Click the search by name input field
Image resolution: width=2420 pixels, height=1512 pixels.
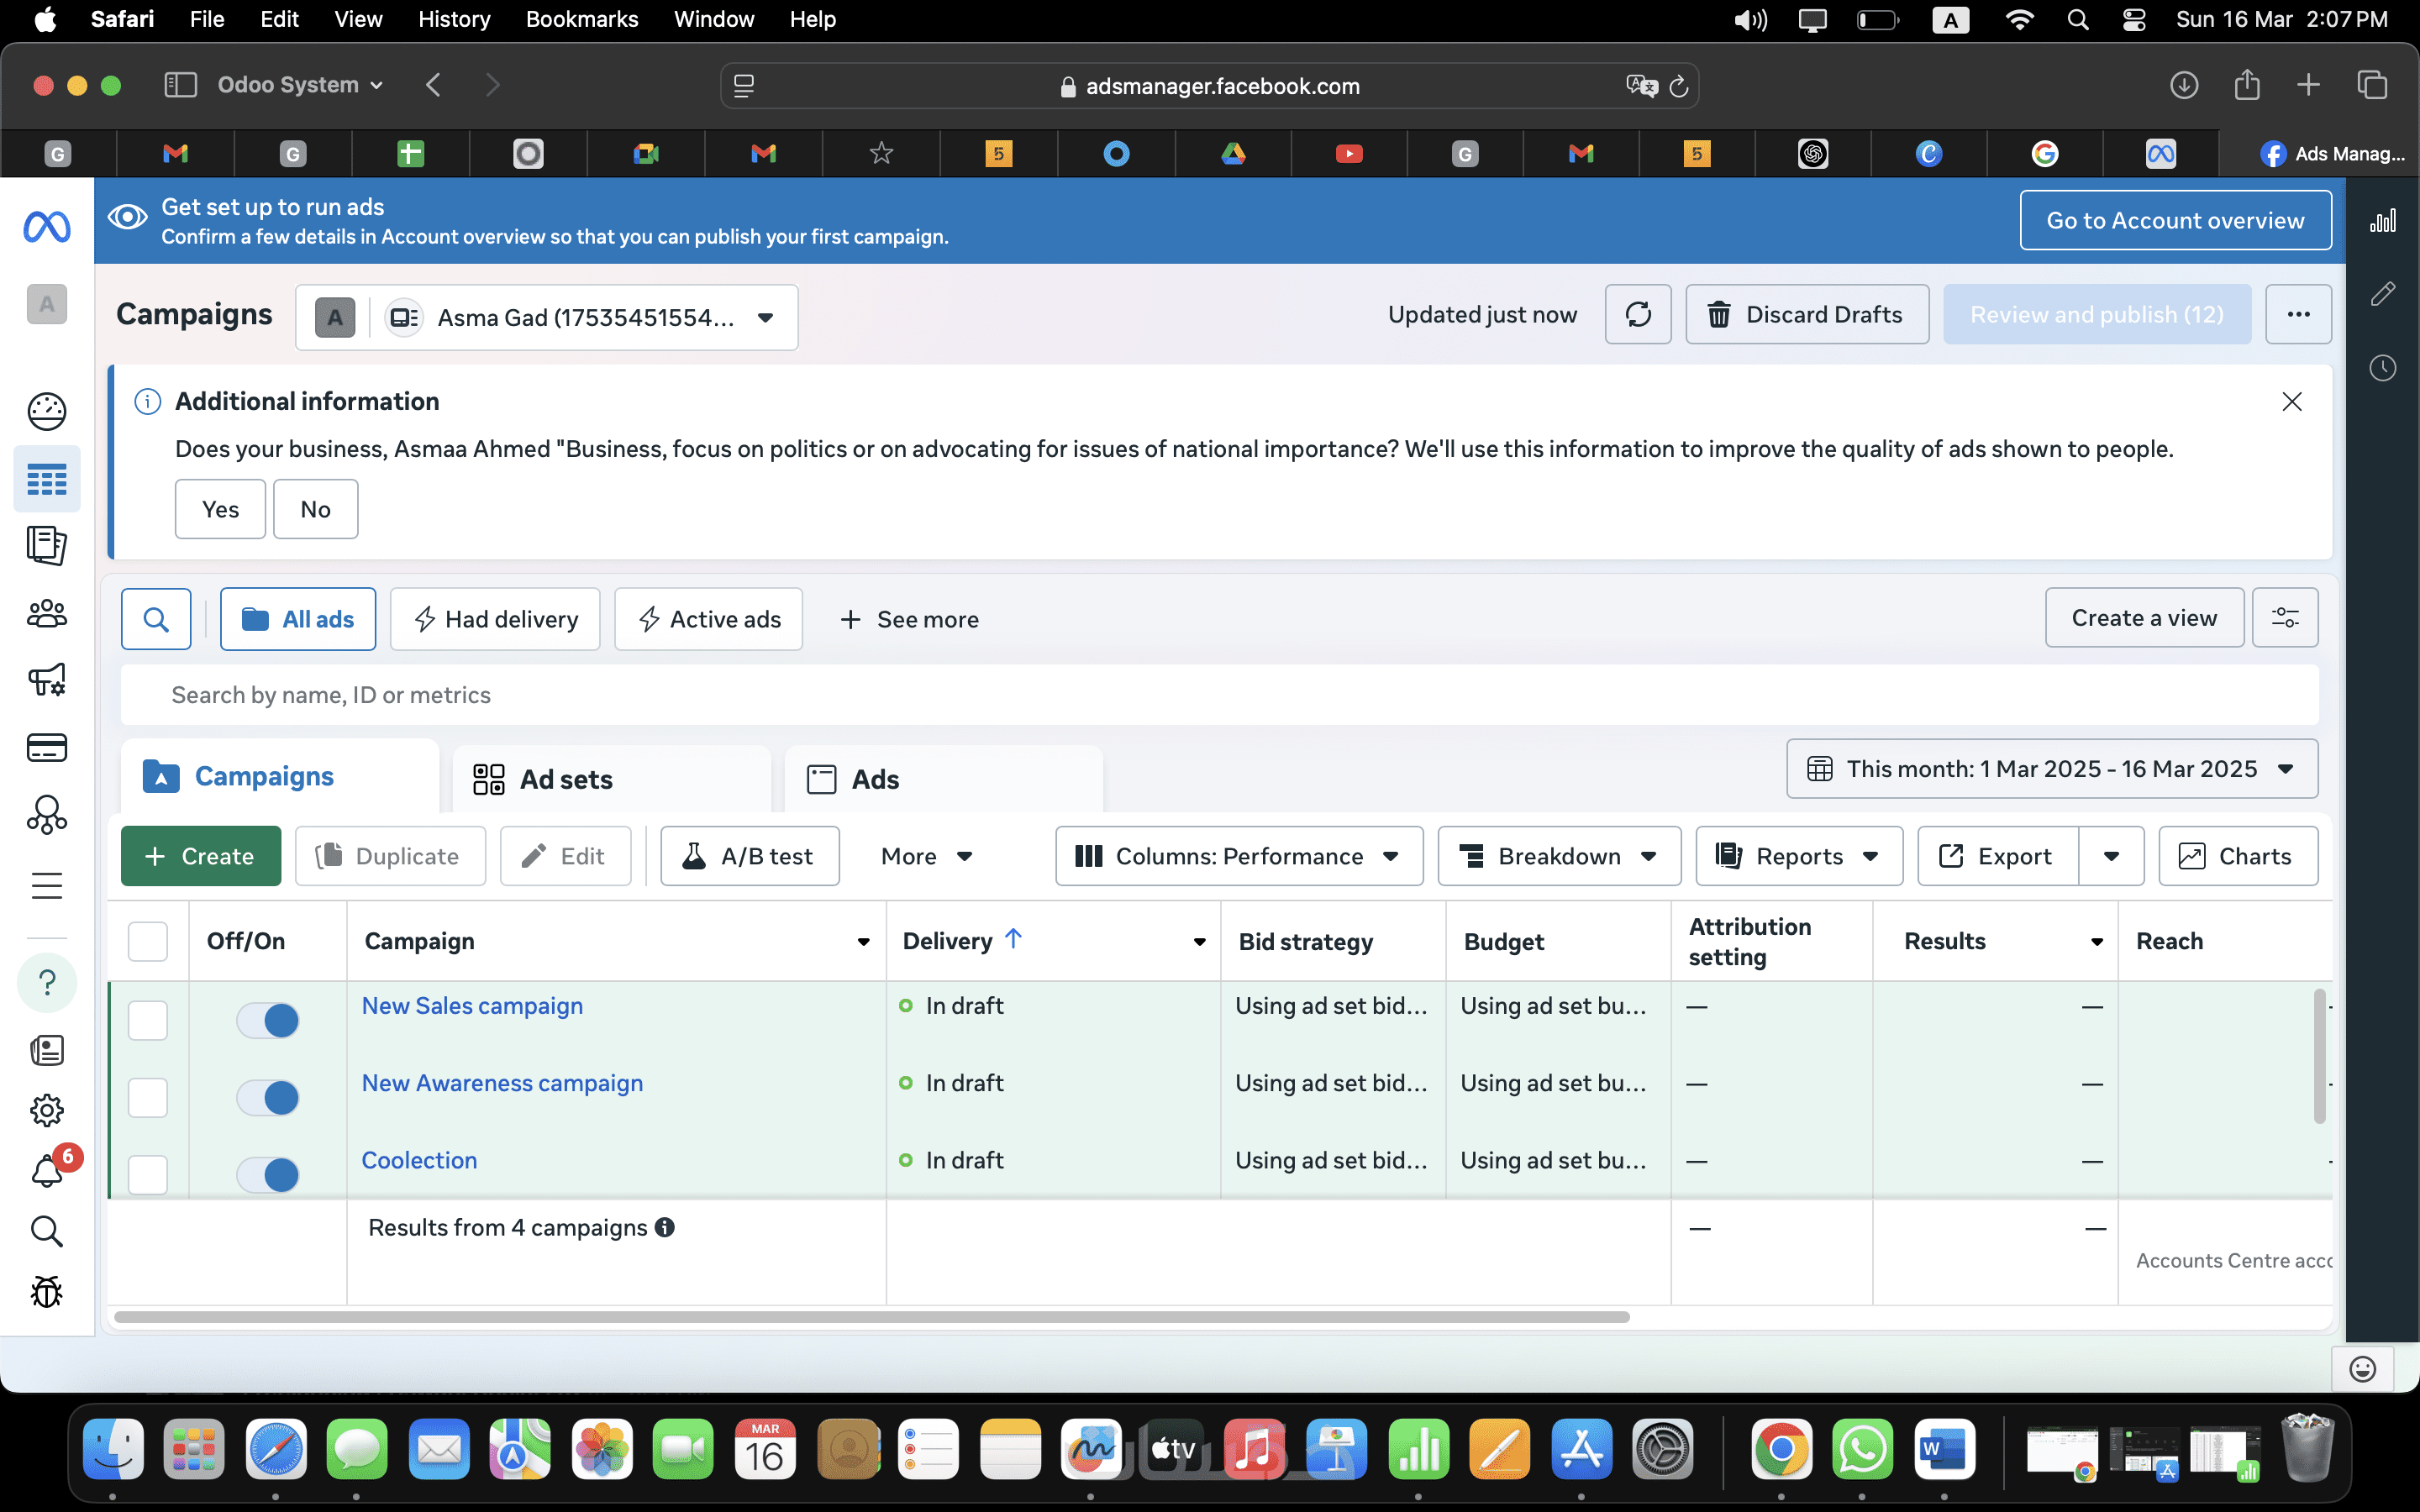click(1218, 695)
